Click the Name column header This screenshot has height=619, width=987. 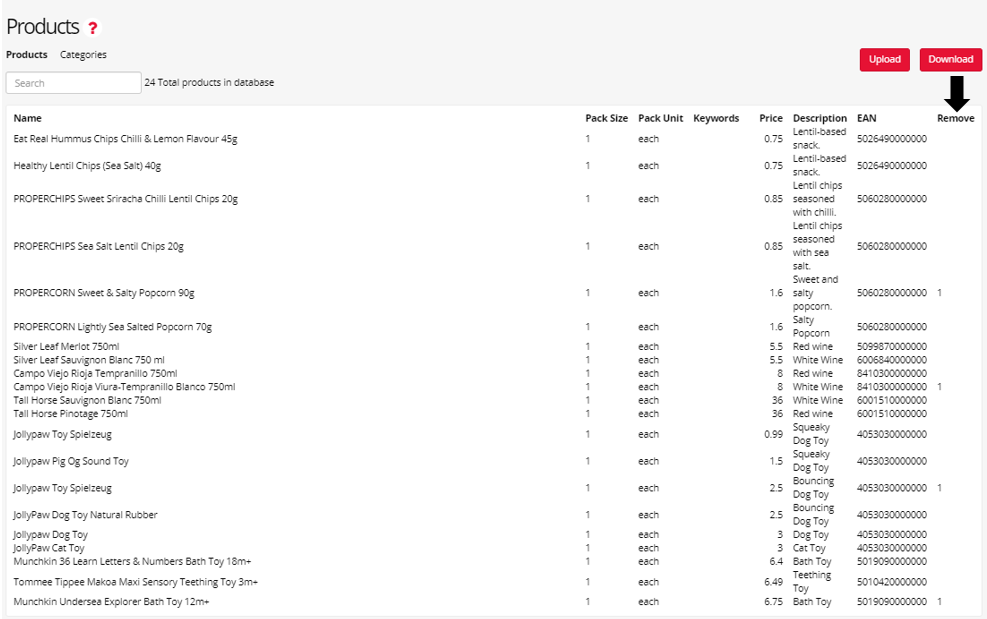pyautogui.click(x=28, y=118)
